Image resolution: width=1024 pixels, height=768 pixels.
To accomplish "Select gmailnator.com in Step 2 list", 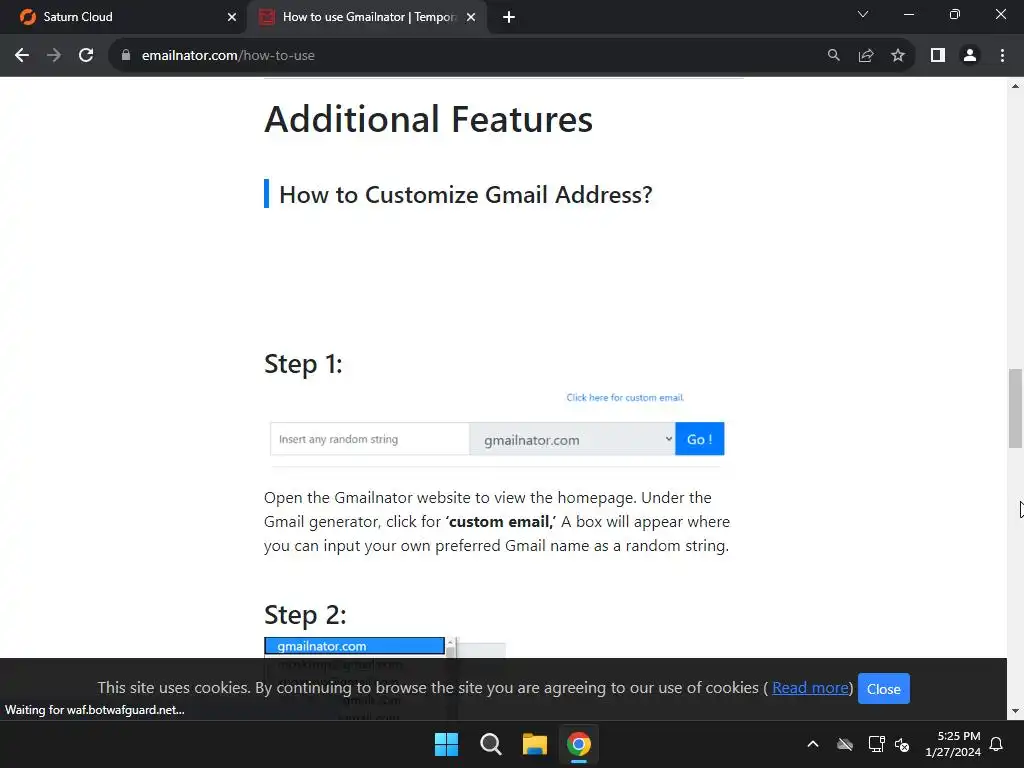I will [354, 646].
